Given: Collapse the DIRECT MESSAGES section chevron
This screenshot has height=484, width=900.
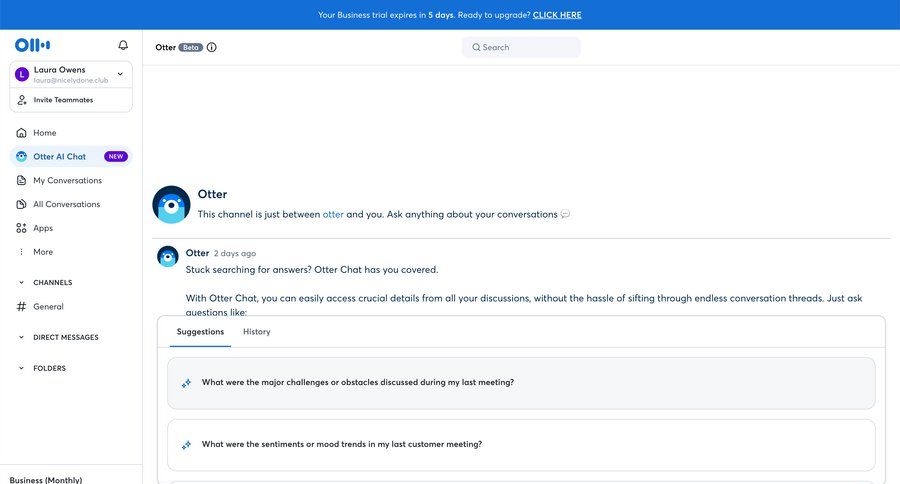Looking at the screenshot, I should (x=21, y=337).
